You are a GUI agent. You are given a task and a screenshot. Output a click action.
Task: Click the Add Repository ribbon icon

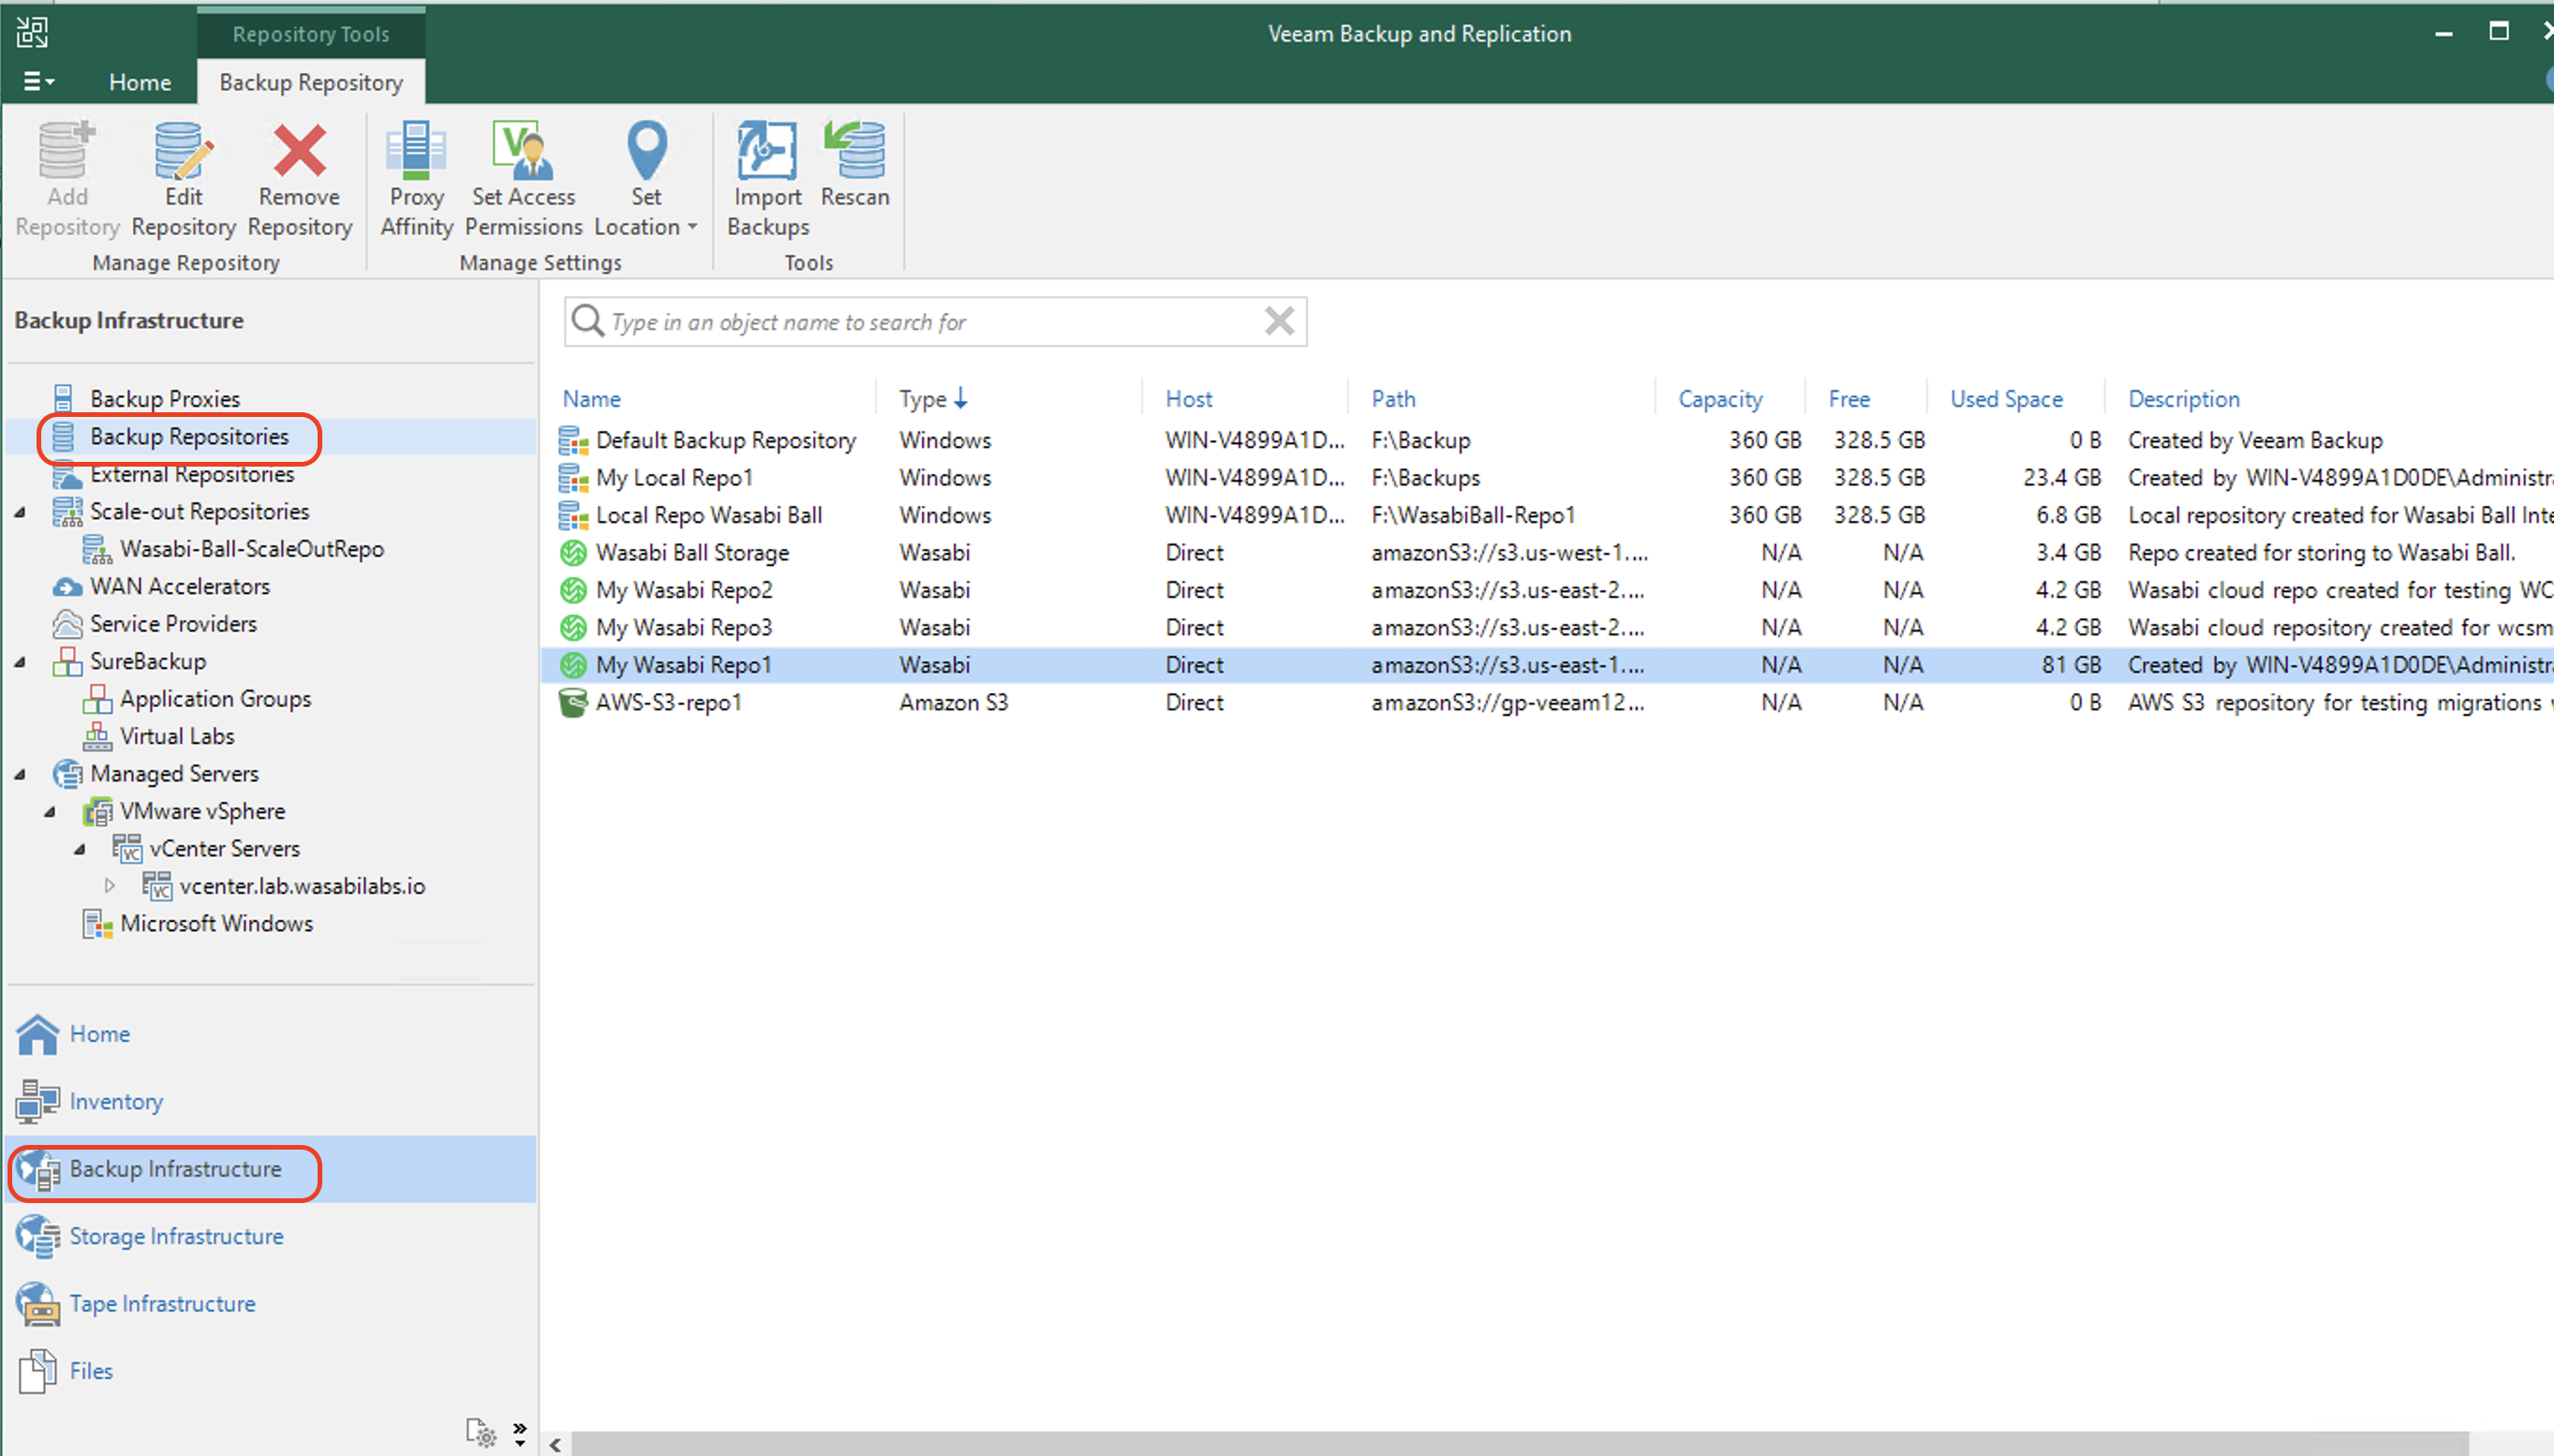(67, 150)
